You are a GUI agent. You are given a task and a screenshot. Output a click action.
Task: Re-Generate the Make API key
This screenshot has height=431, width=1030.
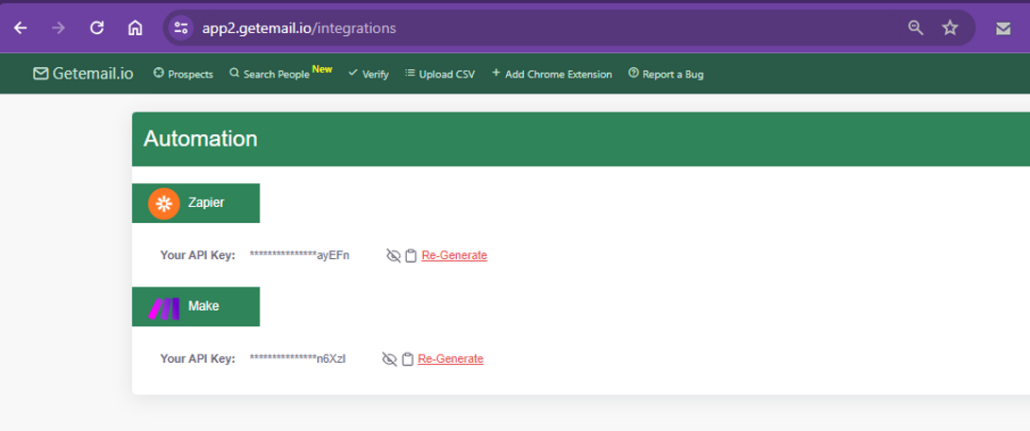451,358
